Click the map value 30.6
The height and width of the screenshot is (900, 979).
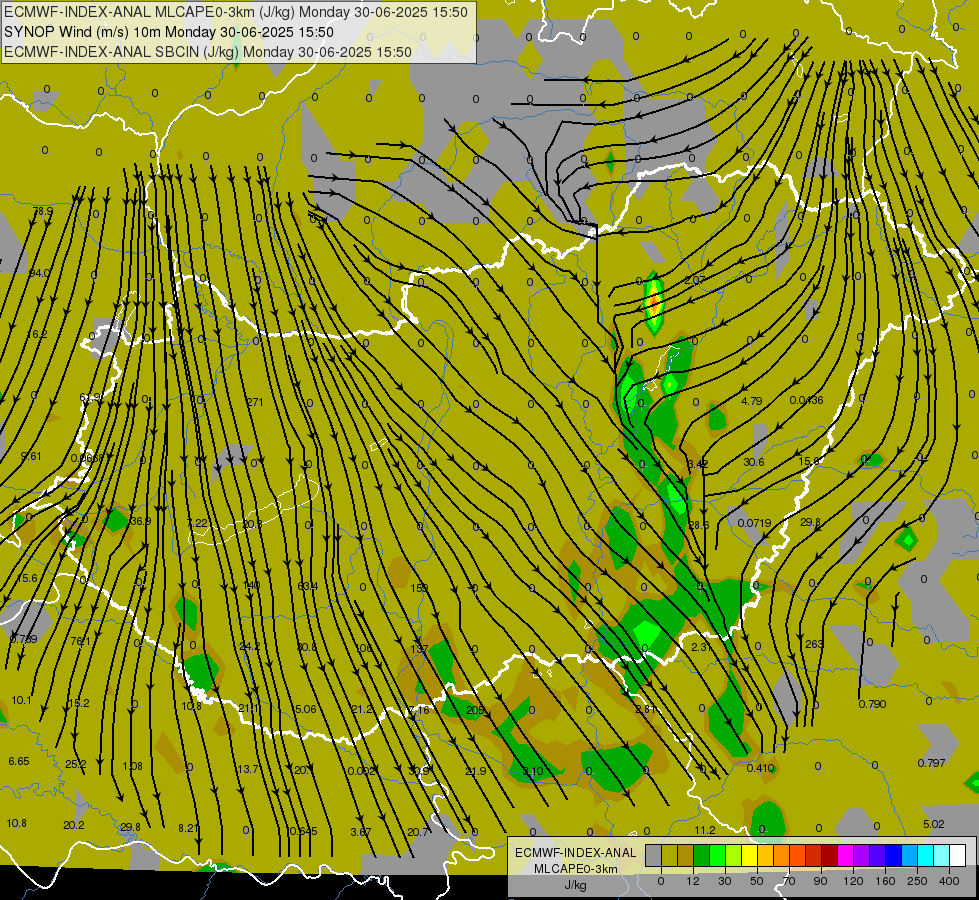(x=754, y=462)
